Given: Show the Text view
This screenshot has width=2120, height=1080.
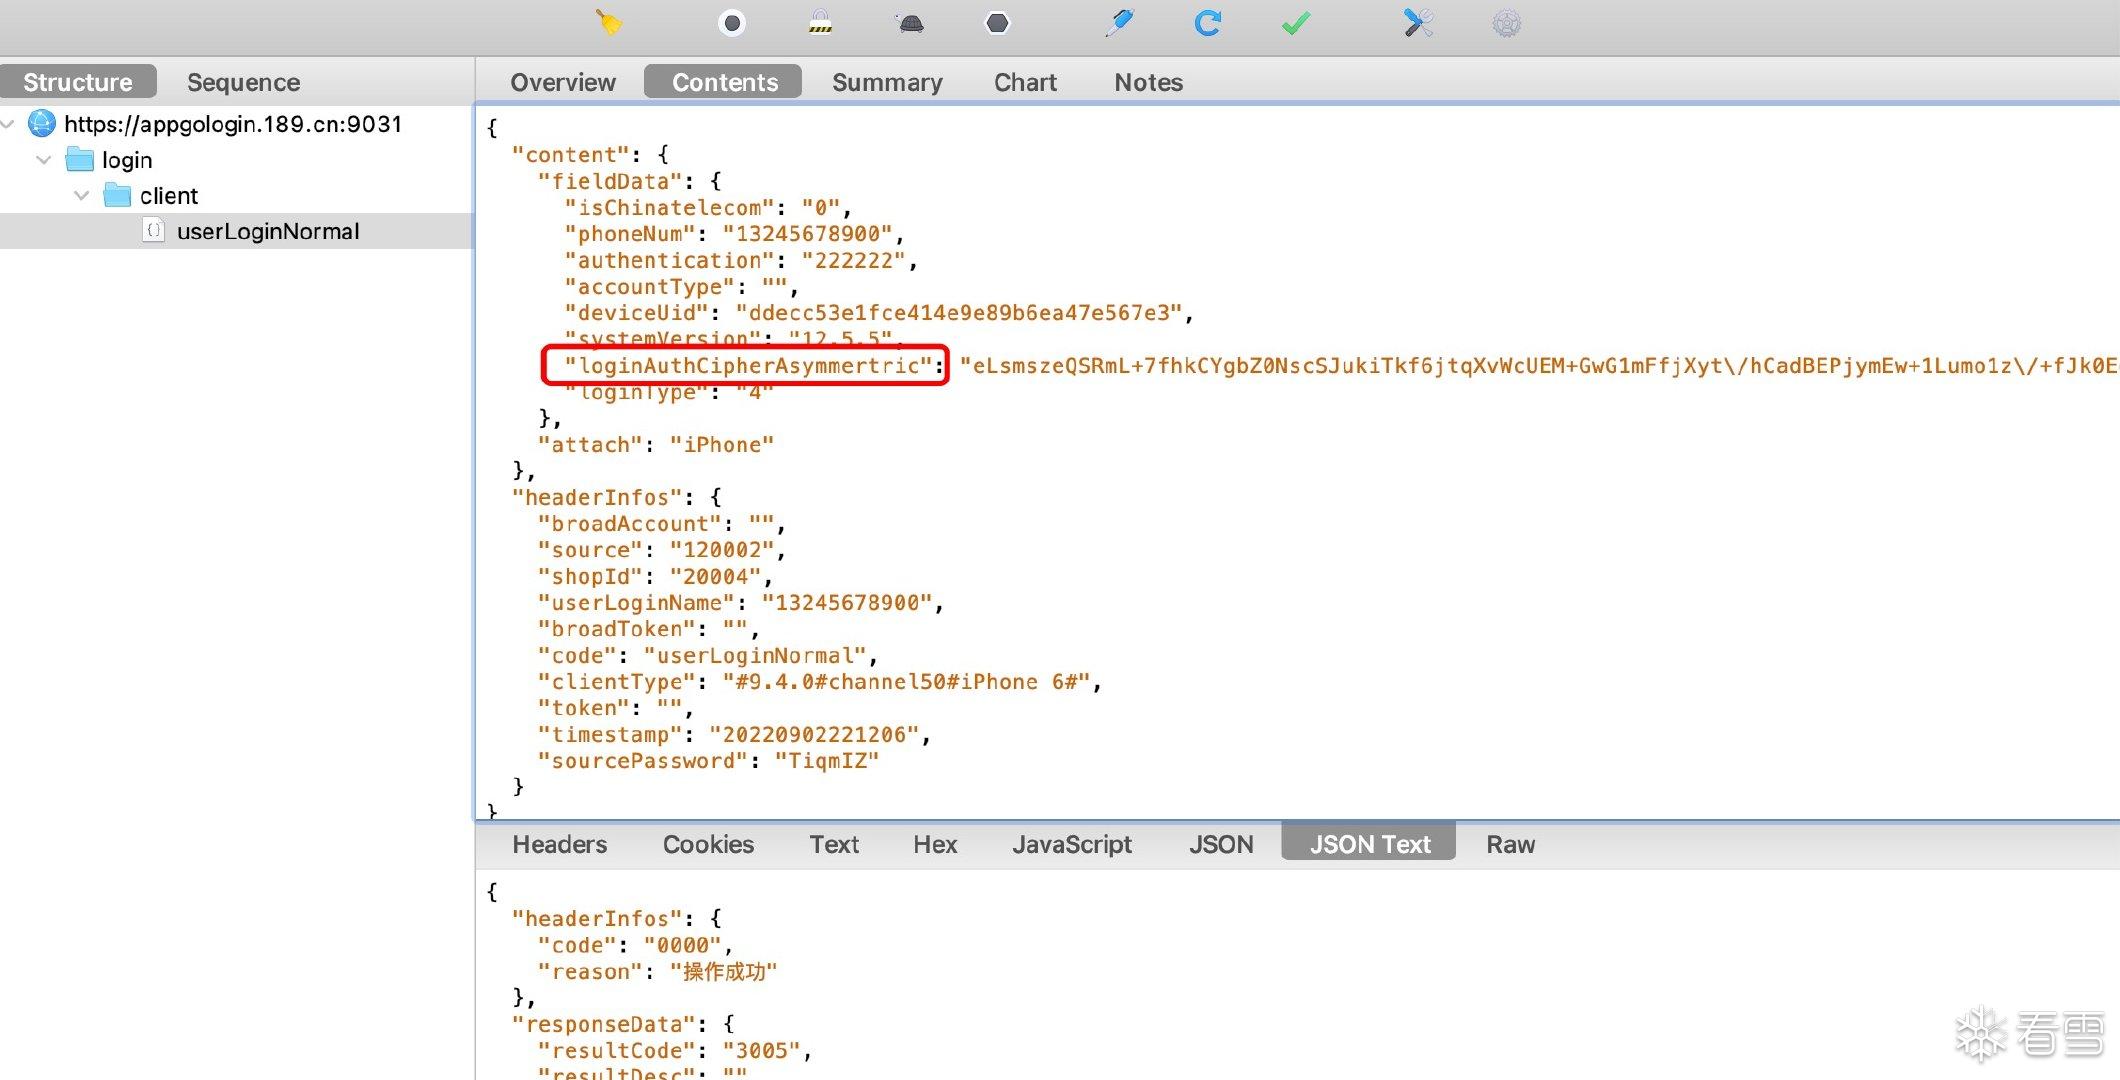Looking at the screenshot, I should point(834,844).
